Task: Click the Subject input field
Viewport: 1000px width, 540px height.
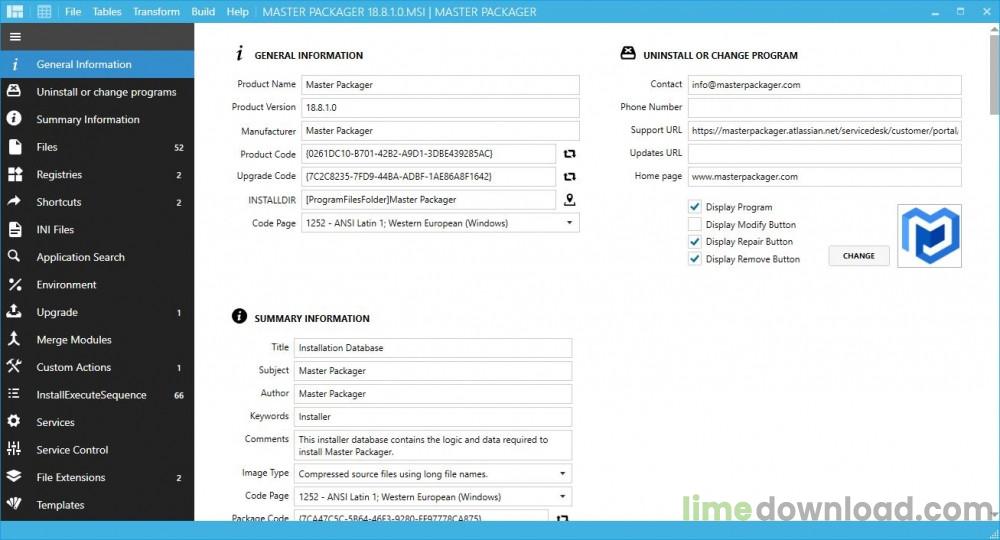Action: pos(433,370)
